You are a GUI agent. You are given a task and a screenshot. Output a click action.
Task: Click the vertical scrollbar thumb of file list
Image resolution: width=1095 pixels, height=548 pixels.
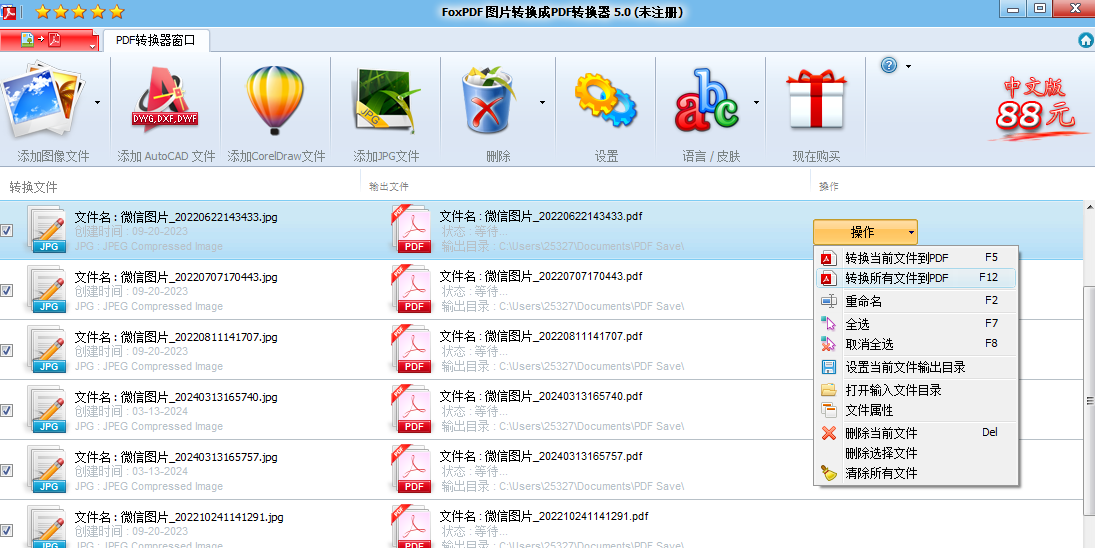1089,400
